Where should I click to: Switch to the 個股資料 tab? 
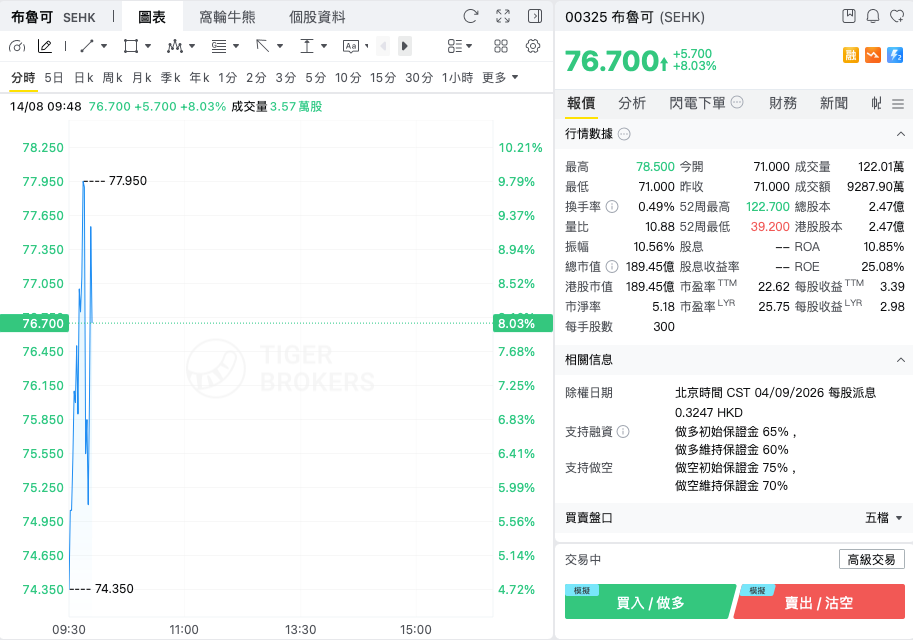(317, 17)
